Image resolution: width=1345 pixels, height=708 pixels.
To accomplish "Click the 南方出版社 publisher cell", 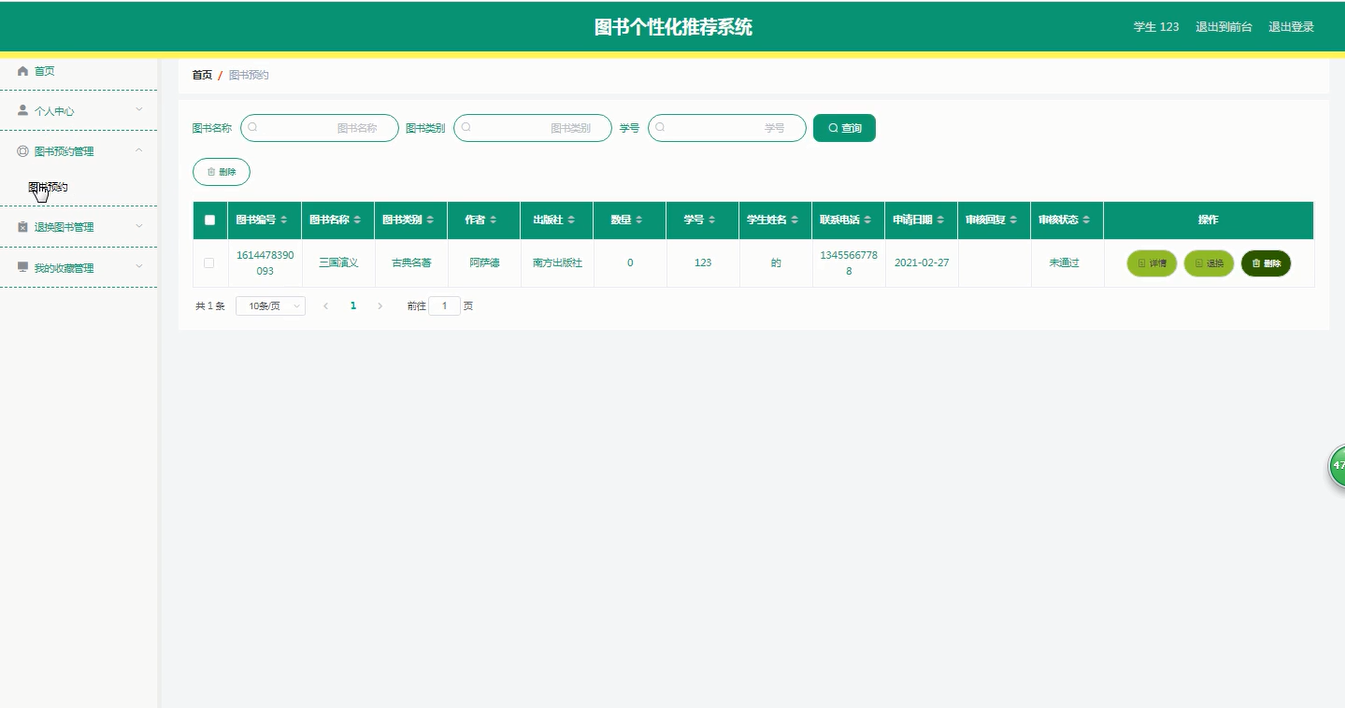I will coord(557,263).
